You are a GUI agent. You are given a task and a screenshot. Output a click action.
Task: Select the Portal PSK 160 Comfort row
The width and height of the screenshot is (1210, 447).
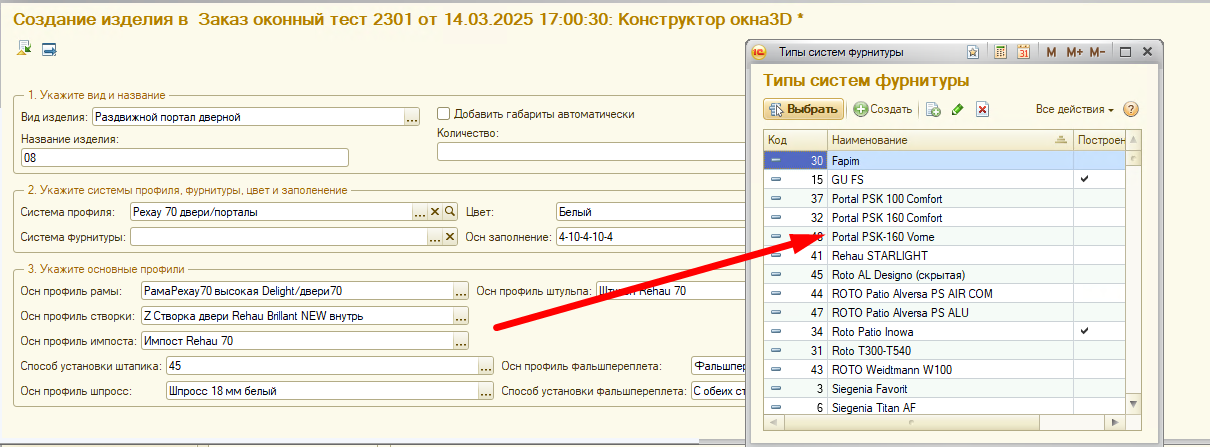pyautogui.click(x=945, y=217)
